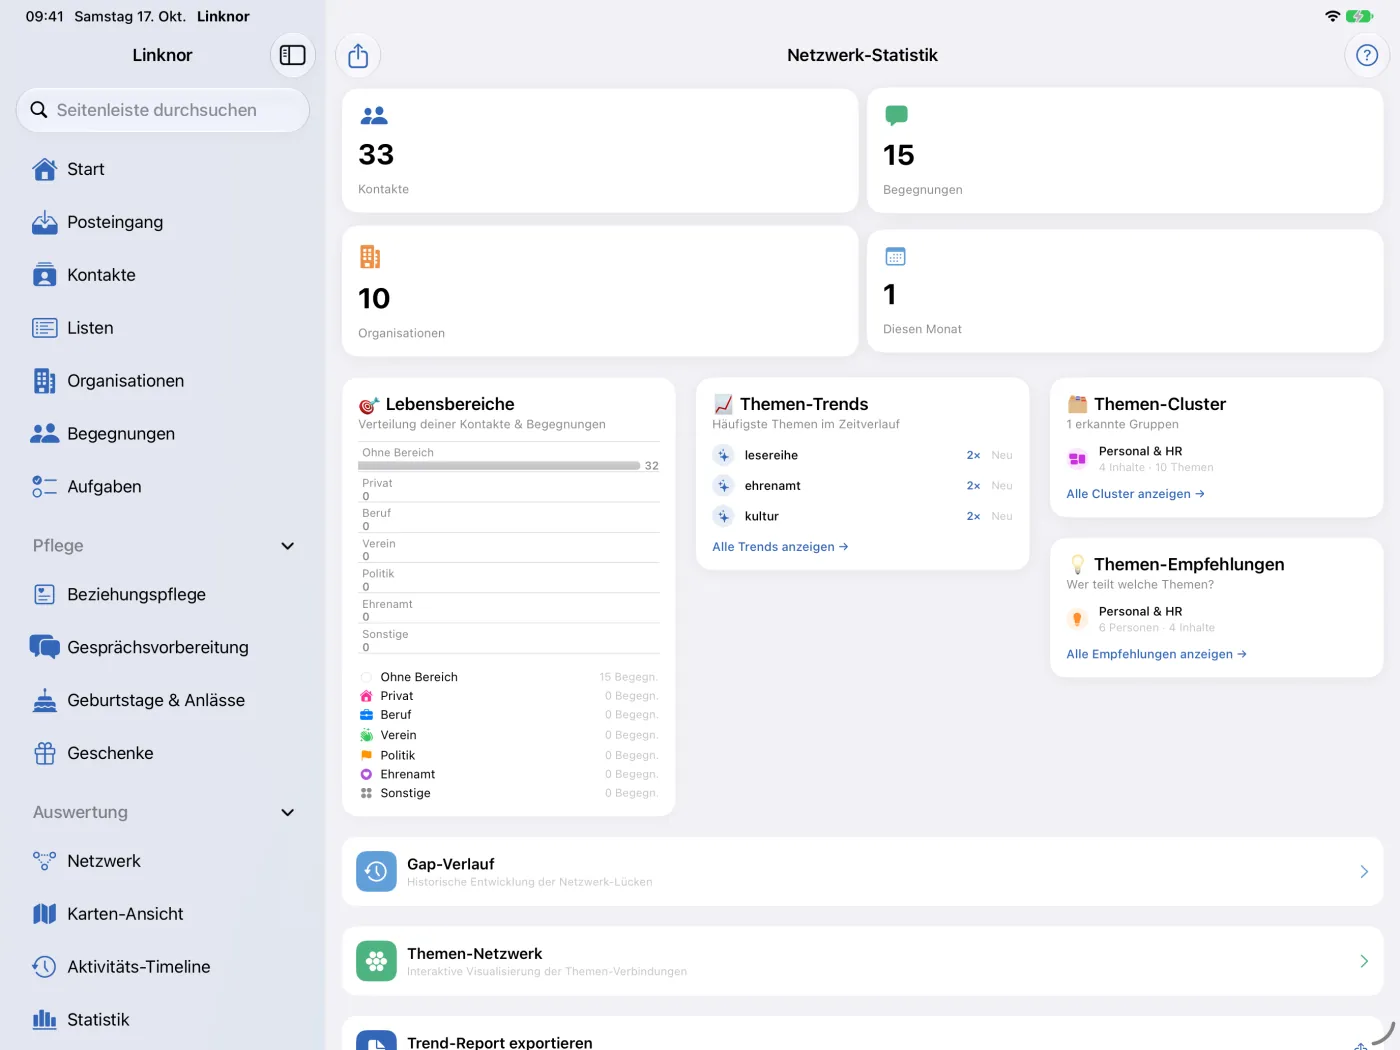
Task: Collapse the Auswertung sidebar section
Action: coord(288,813)
